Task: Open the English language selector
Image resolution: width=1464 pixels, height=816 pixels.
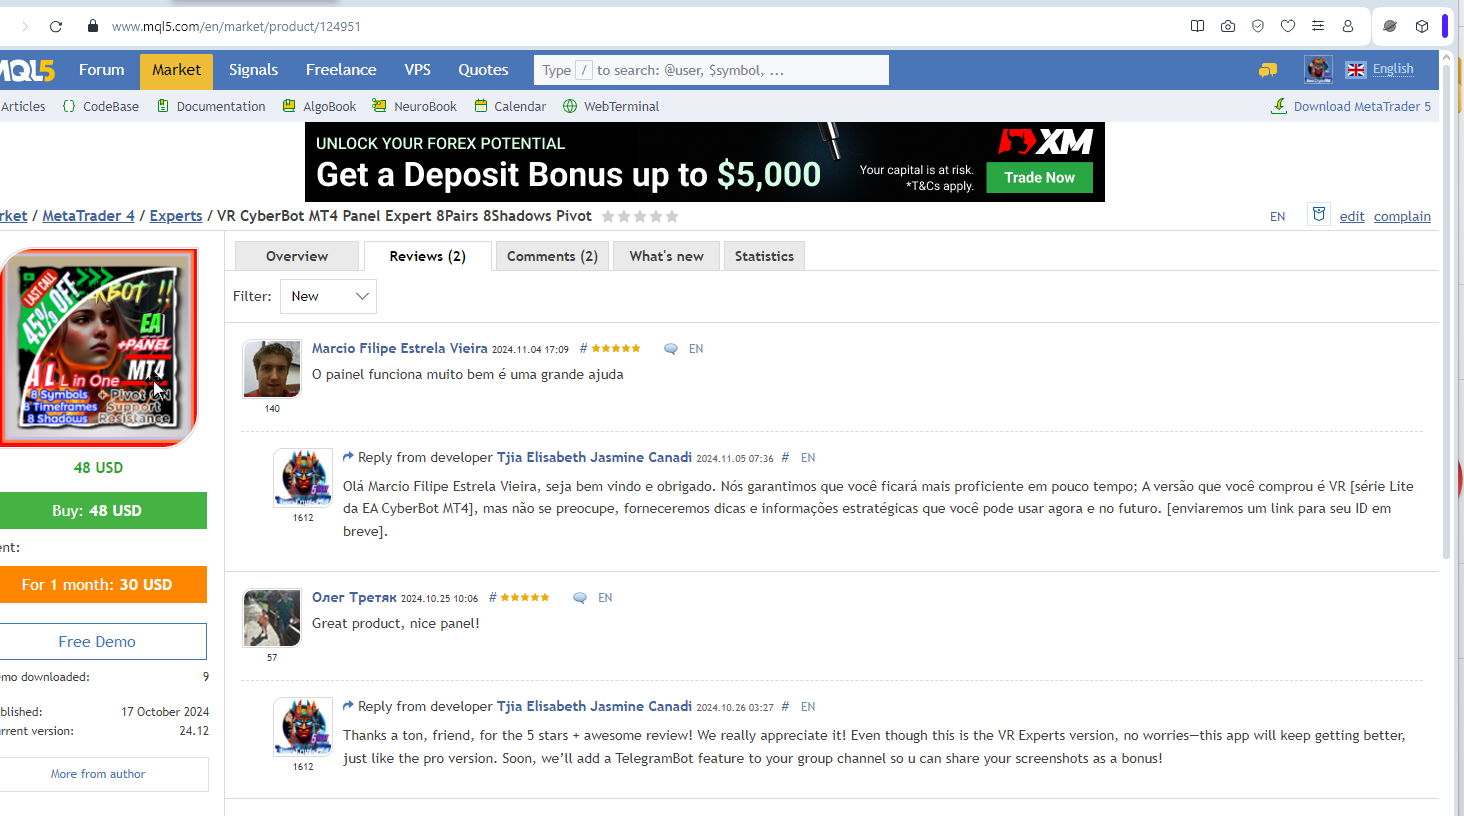Action: pos(1393,69)
